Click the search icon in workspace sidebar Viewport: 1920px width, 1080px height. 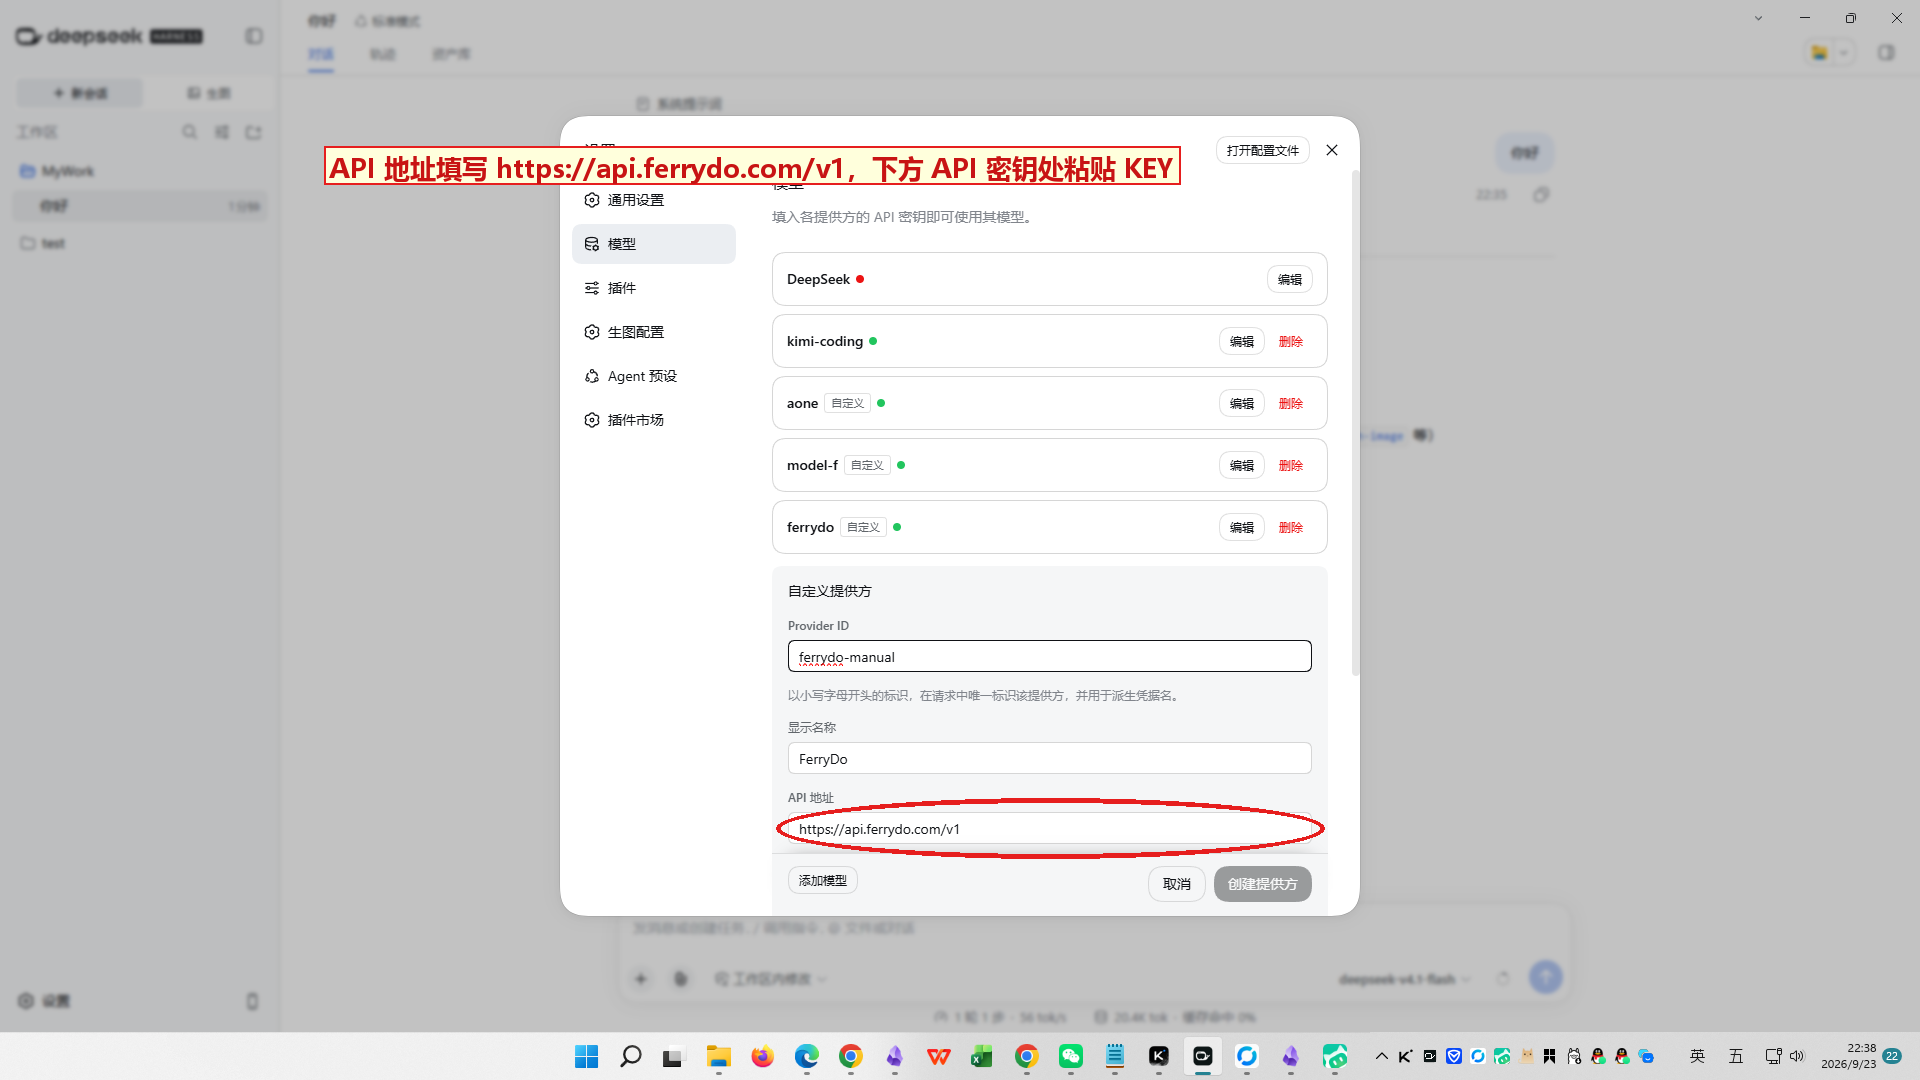189,132
